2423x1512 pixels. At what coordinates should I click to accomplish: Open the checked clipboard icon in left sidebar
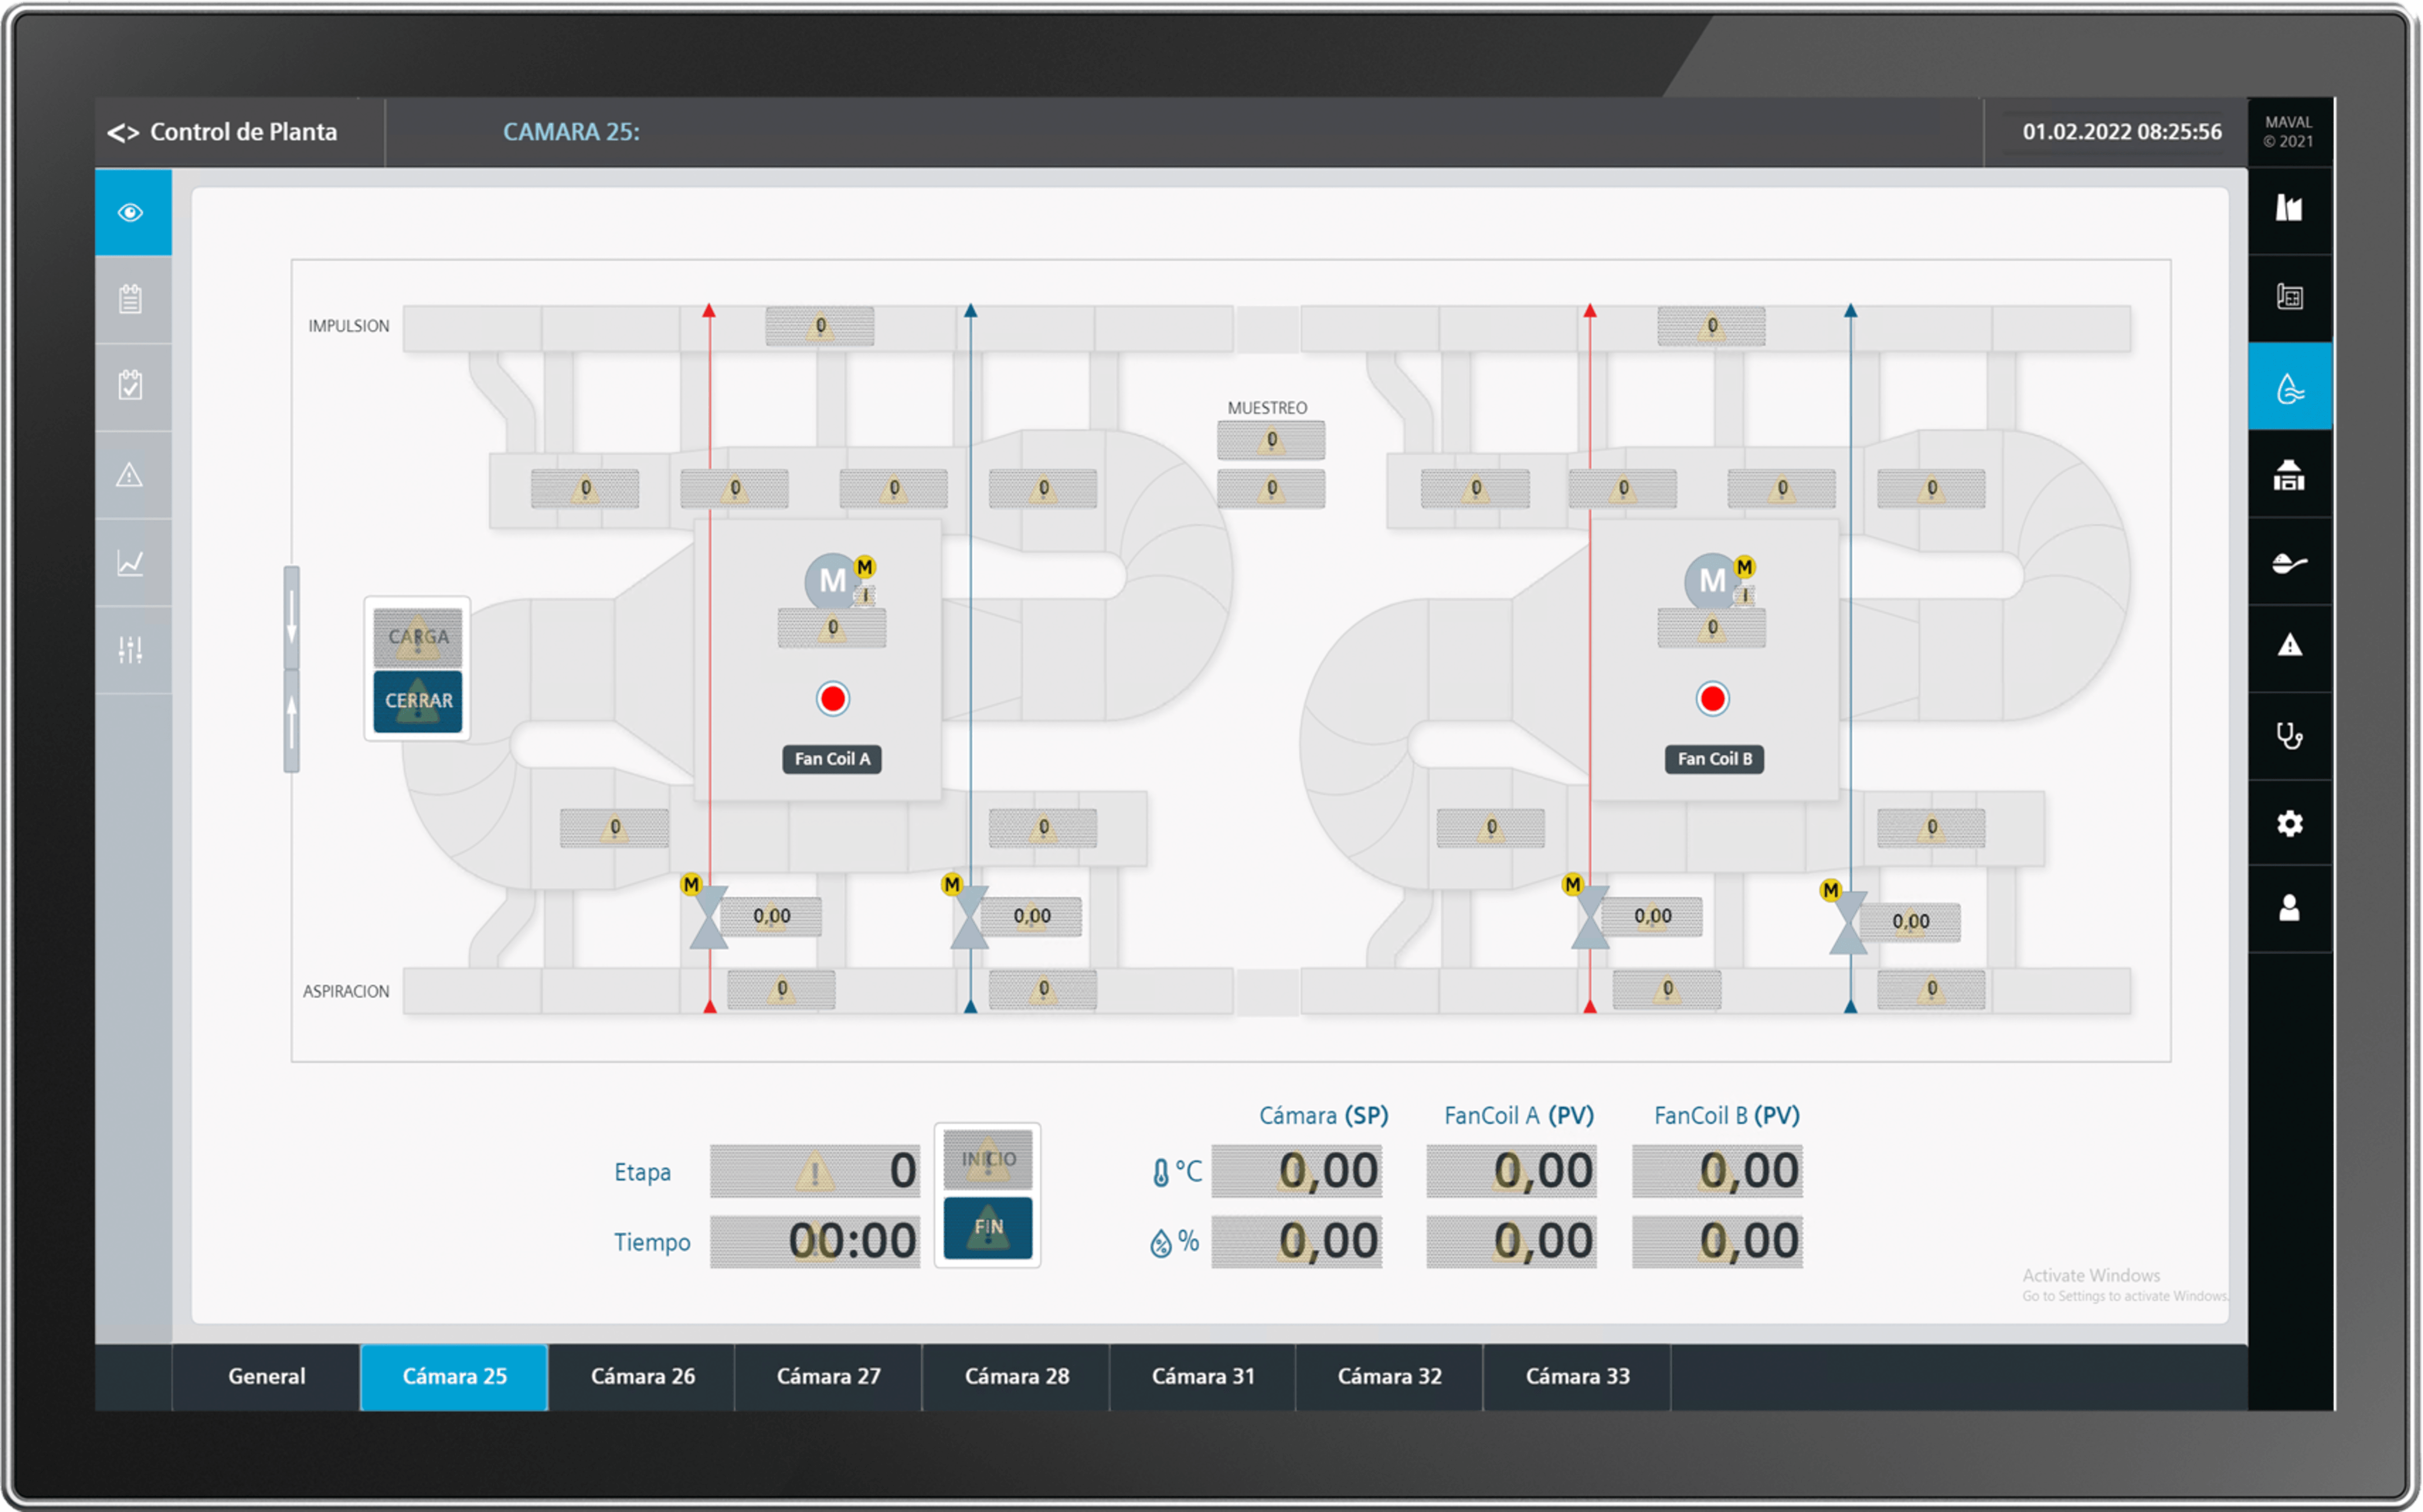(131, 386)
